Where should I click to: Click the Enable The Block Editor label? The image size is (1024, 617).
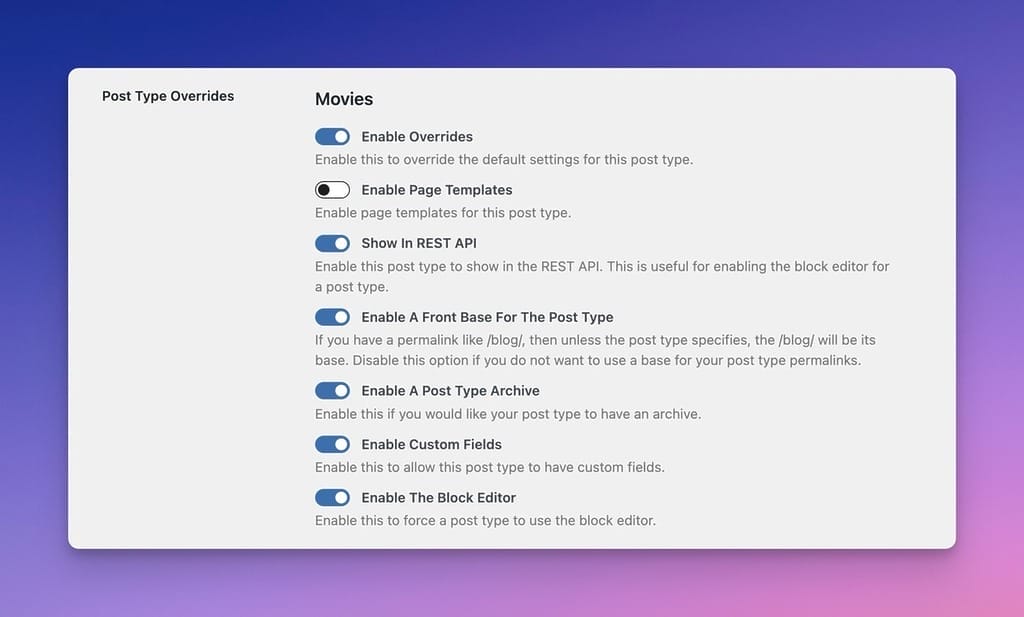439,497
